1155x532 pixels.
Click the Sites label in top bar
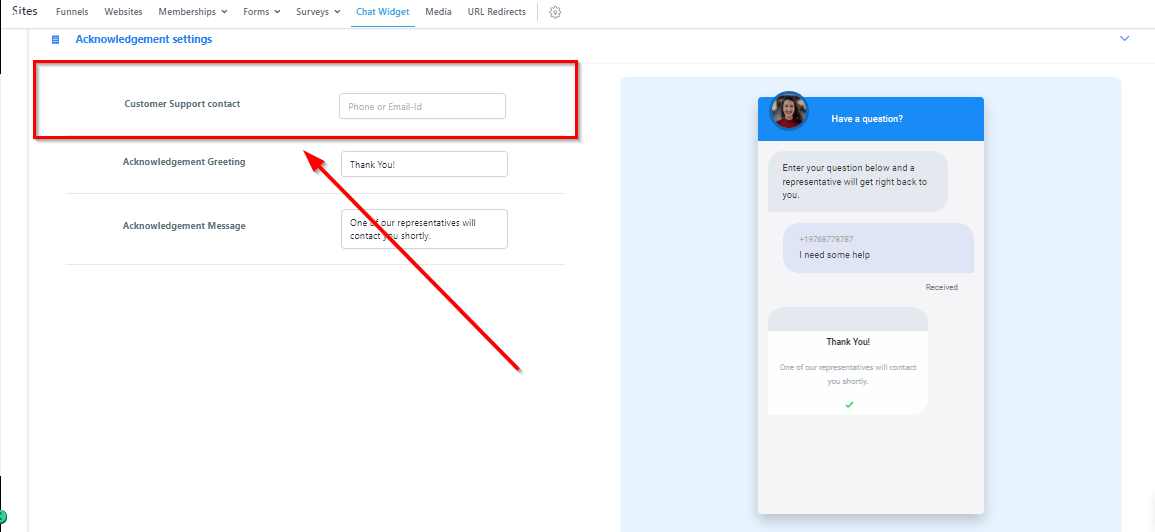[x=24, y=11]
